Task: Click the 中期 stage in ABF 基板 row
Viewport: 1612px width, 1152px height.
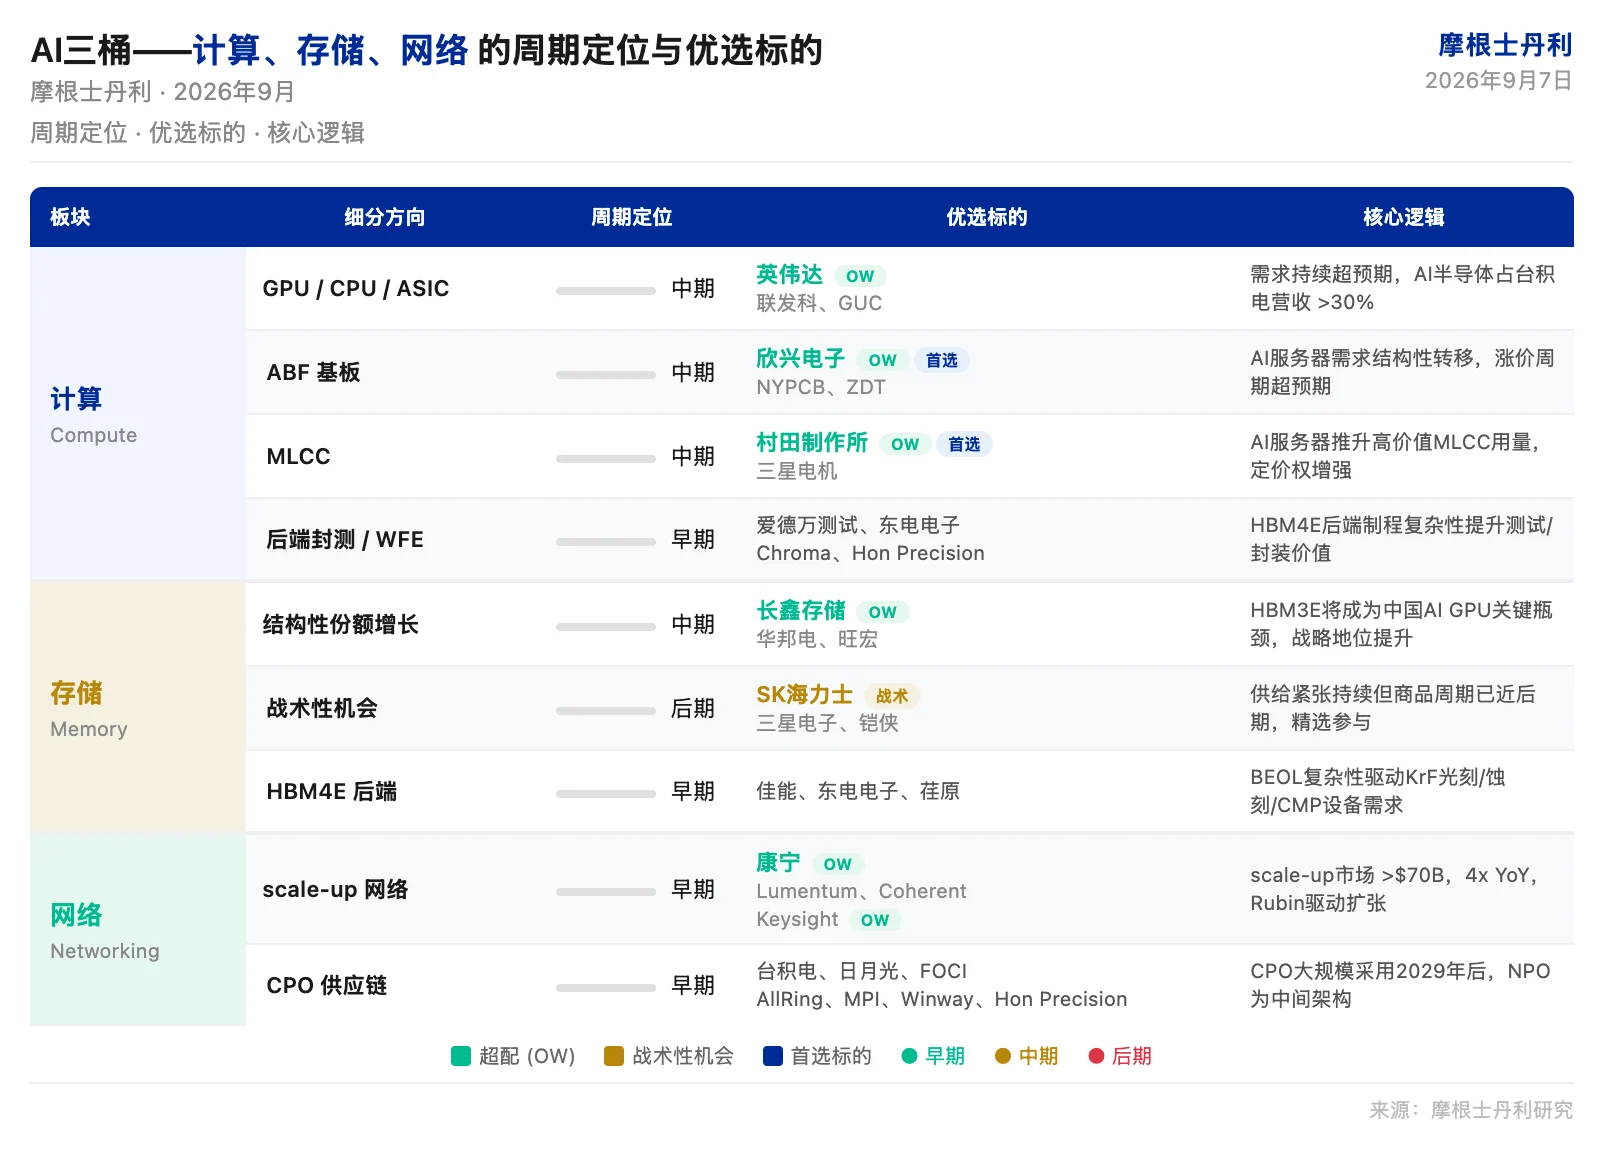Action: pos(693,373)
